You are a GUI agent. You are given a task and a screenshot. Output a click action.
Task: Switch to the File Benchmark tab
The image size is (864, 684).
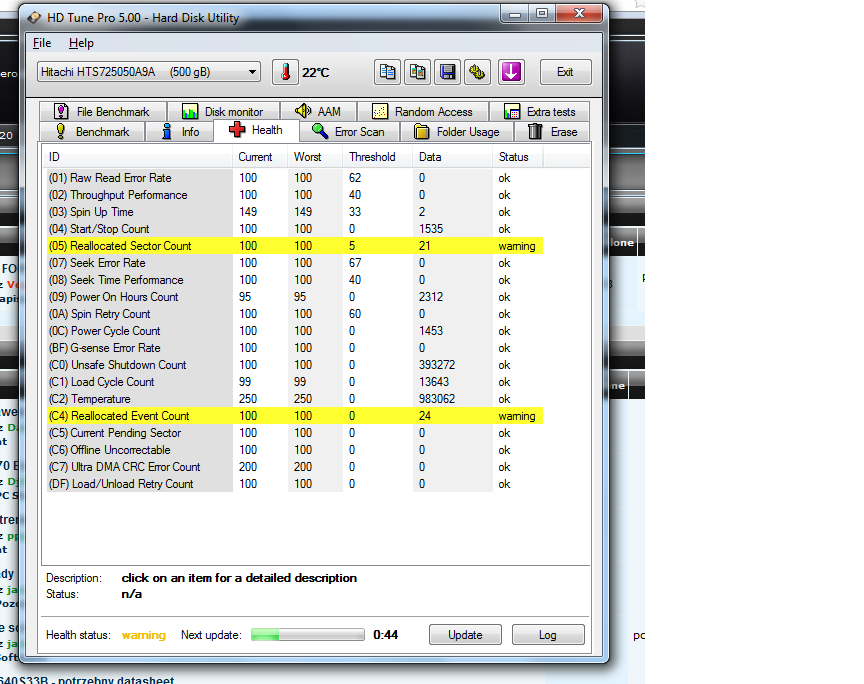point(102,112)
